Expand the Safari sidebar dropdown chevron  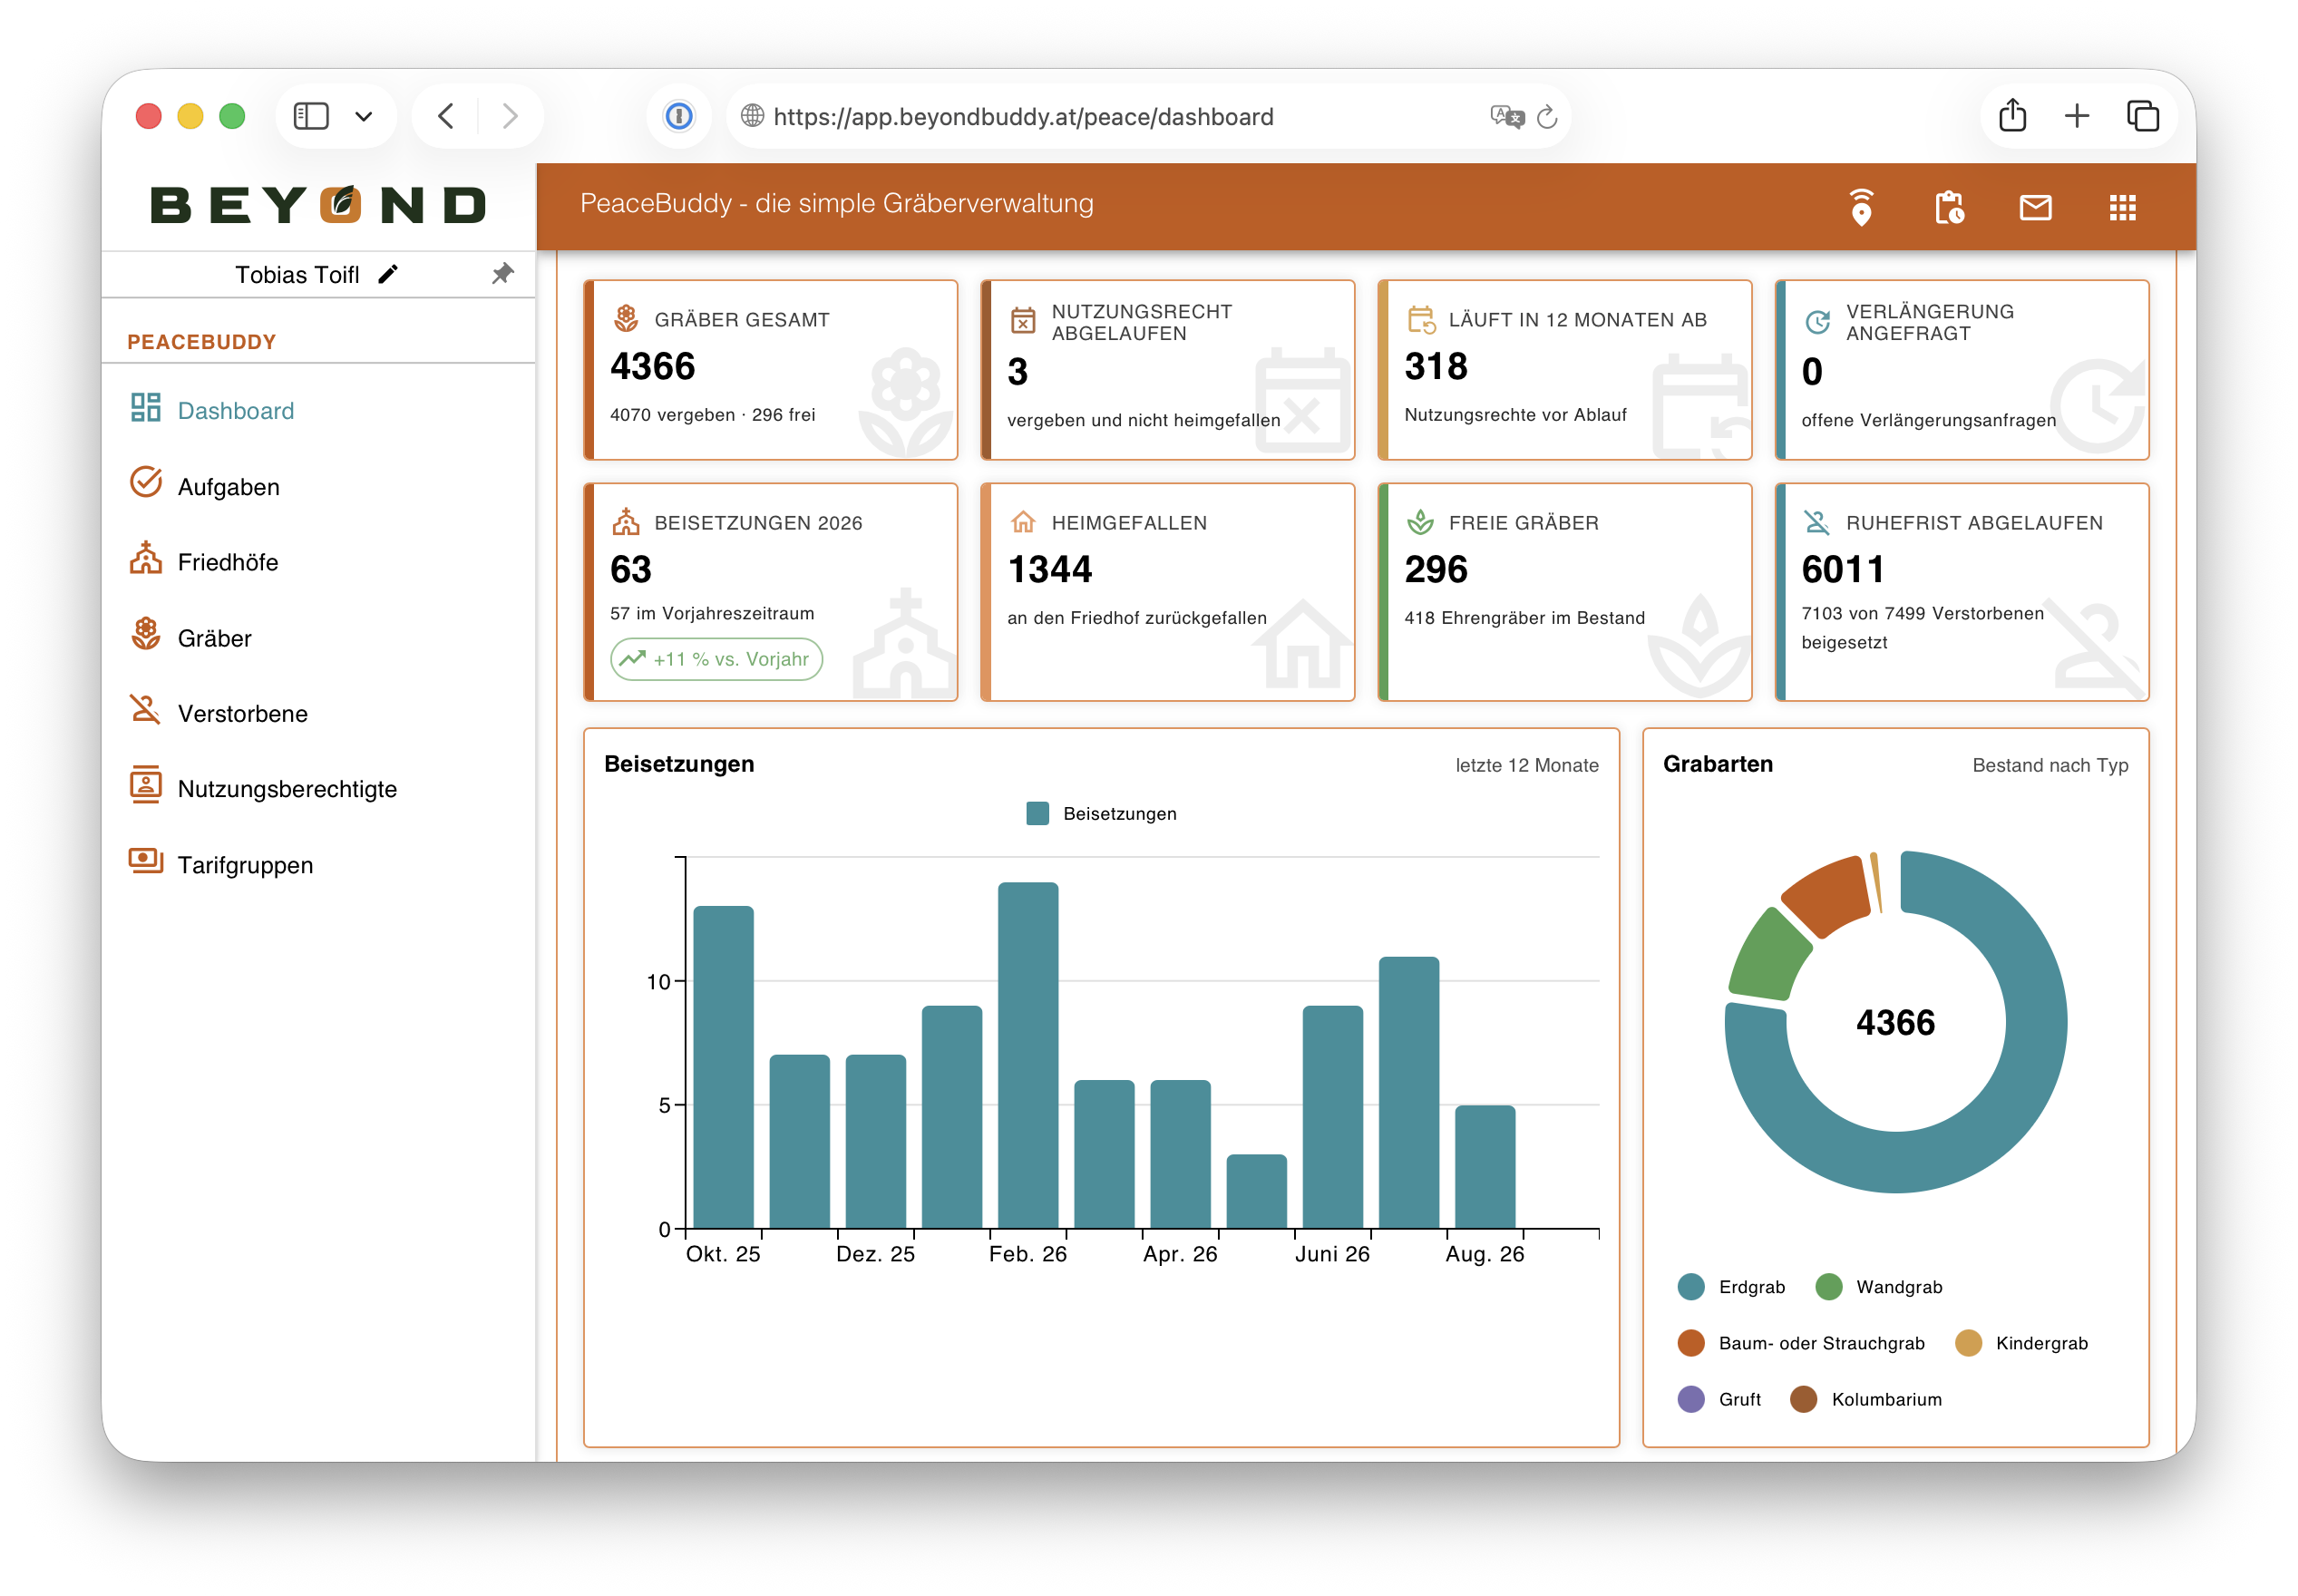[x=364, y=117]
